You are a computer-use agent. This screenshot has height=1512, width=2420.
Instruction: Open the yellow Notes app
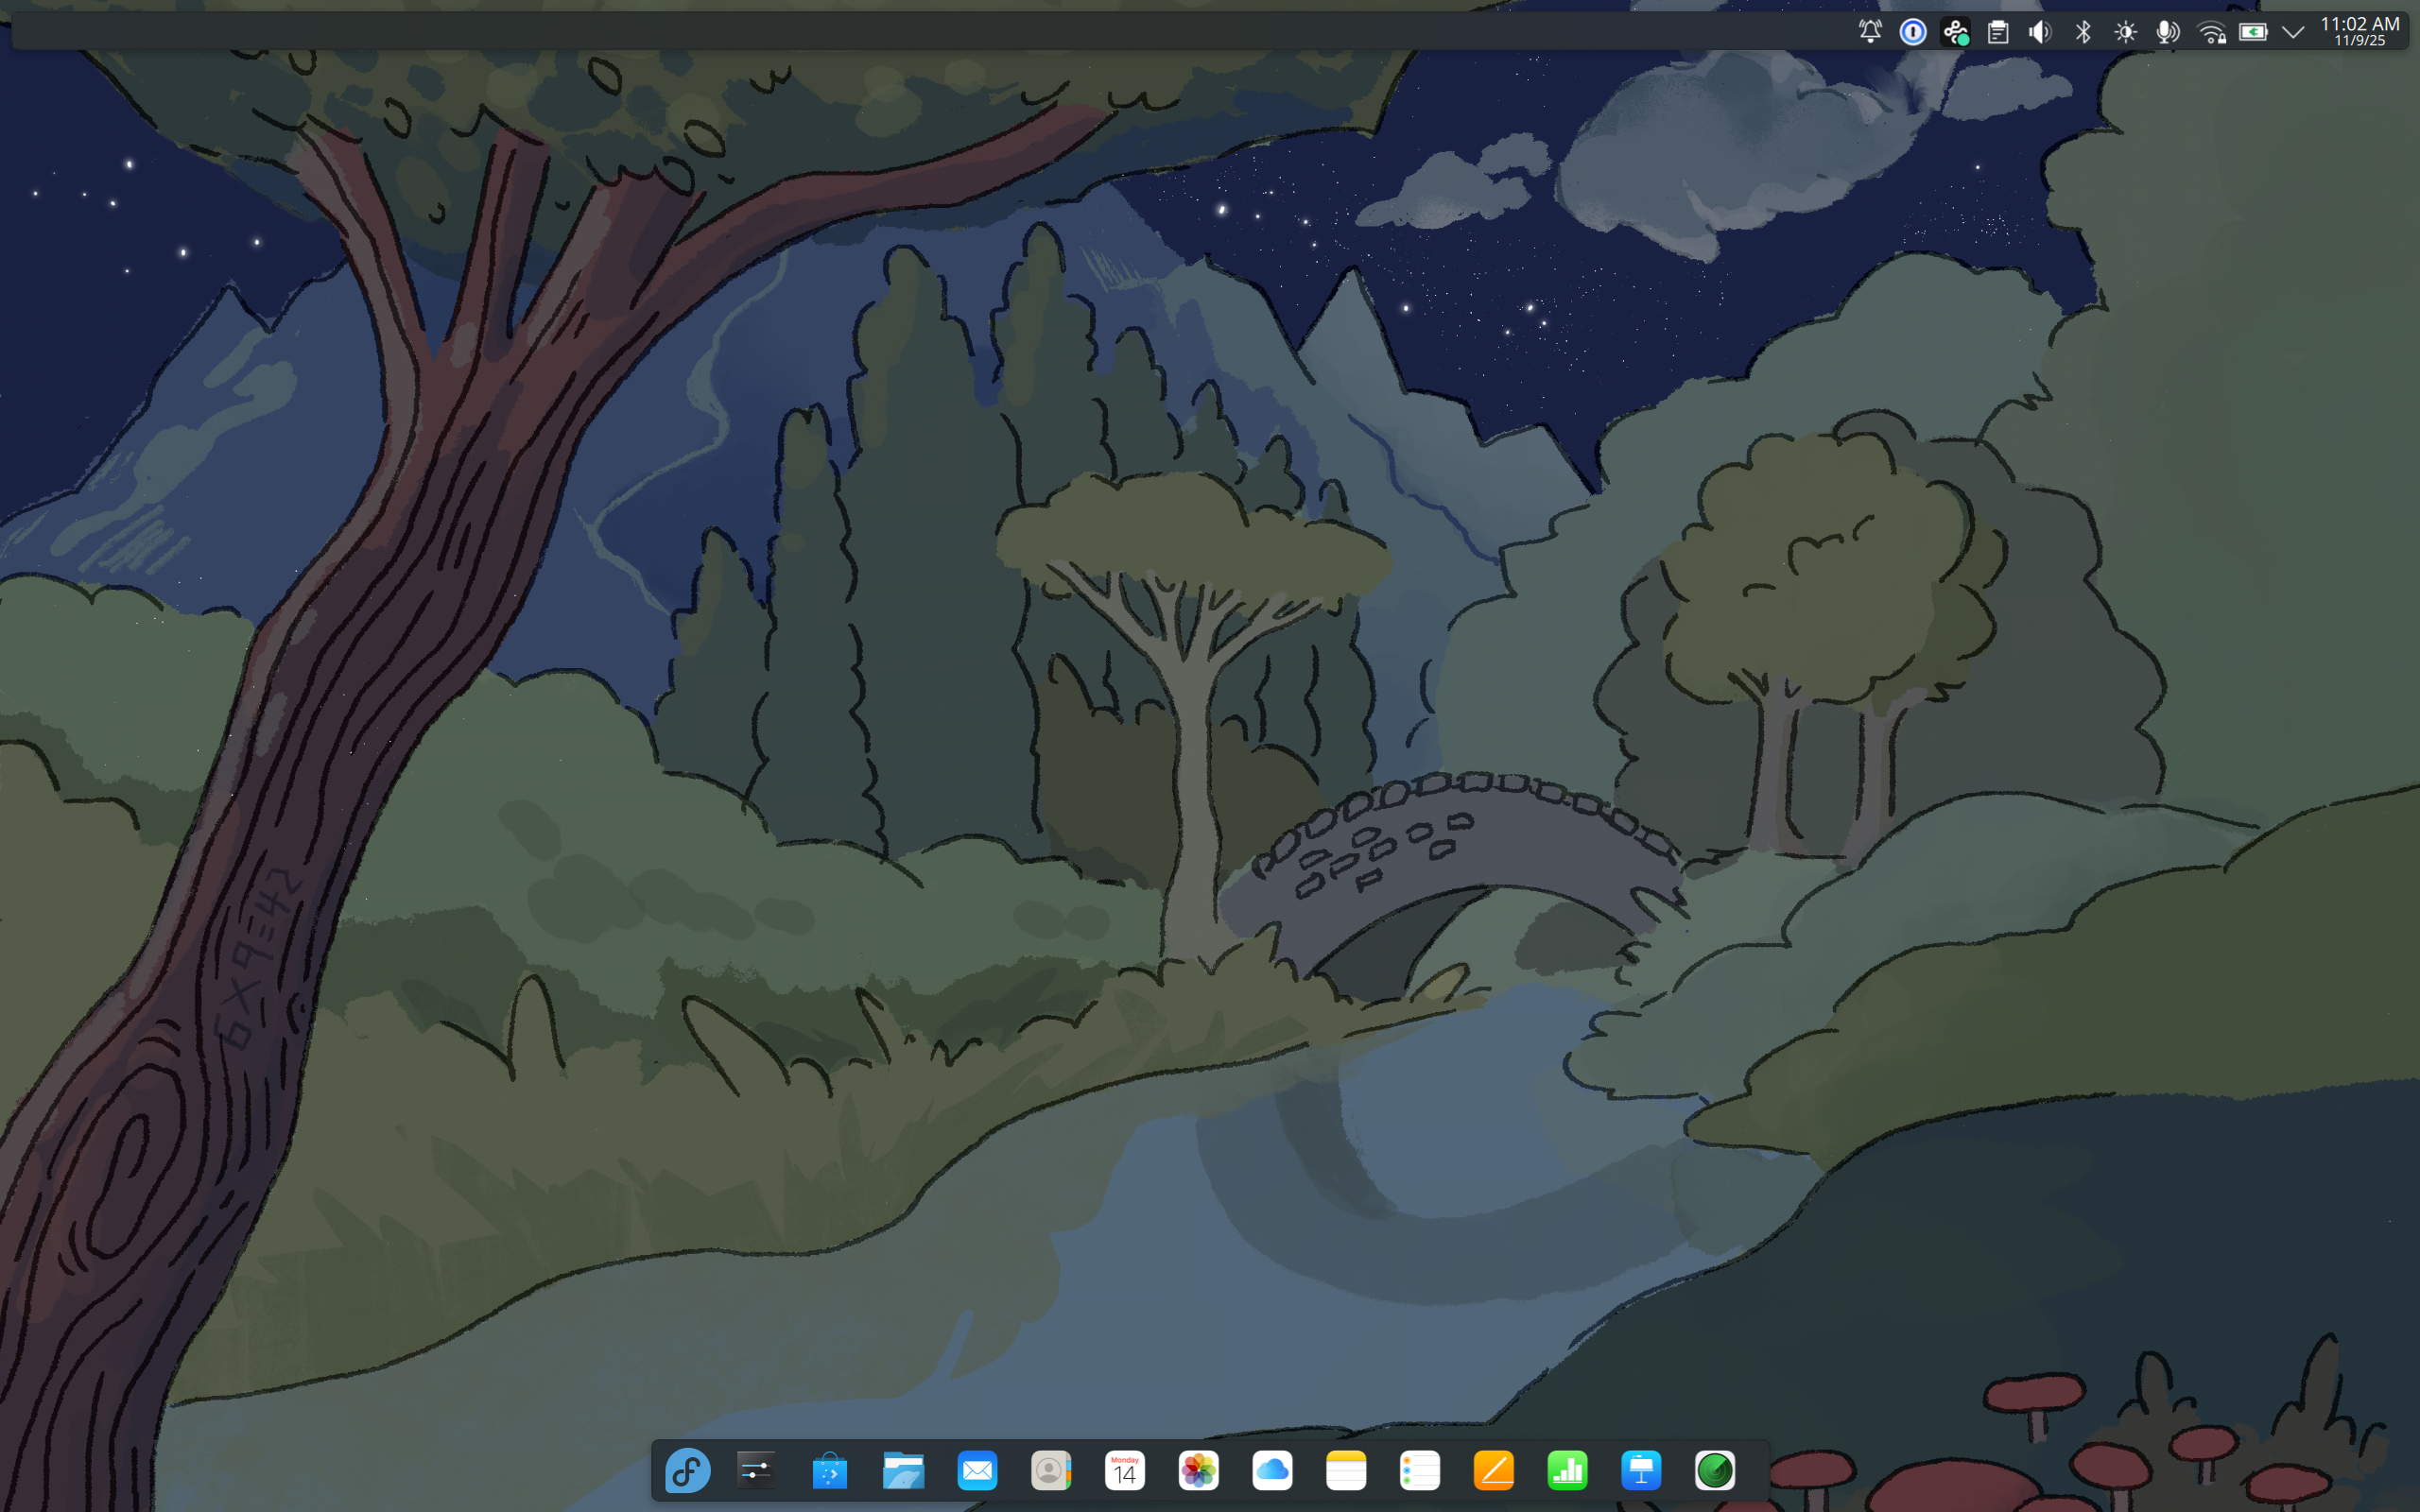tap(1346, 1470)
